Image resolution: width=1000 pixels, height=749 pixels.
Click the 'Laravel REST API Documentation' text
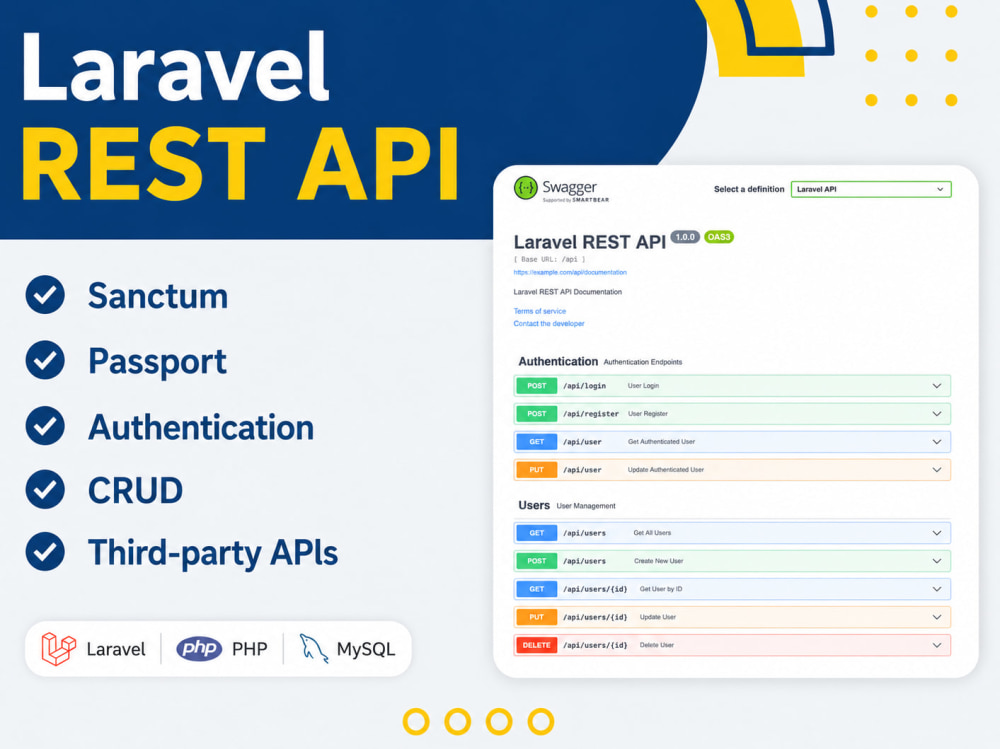click(568, 292)
